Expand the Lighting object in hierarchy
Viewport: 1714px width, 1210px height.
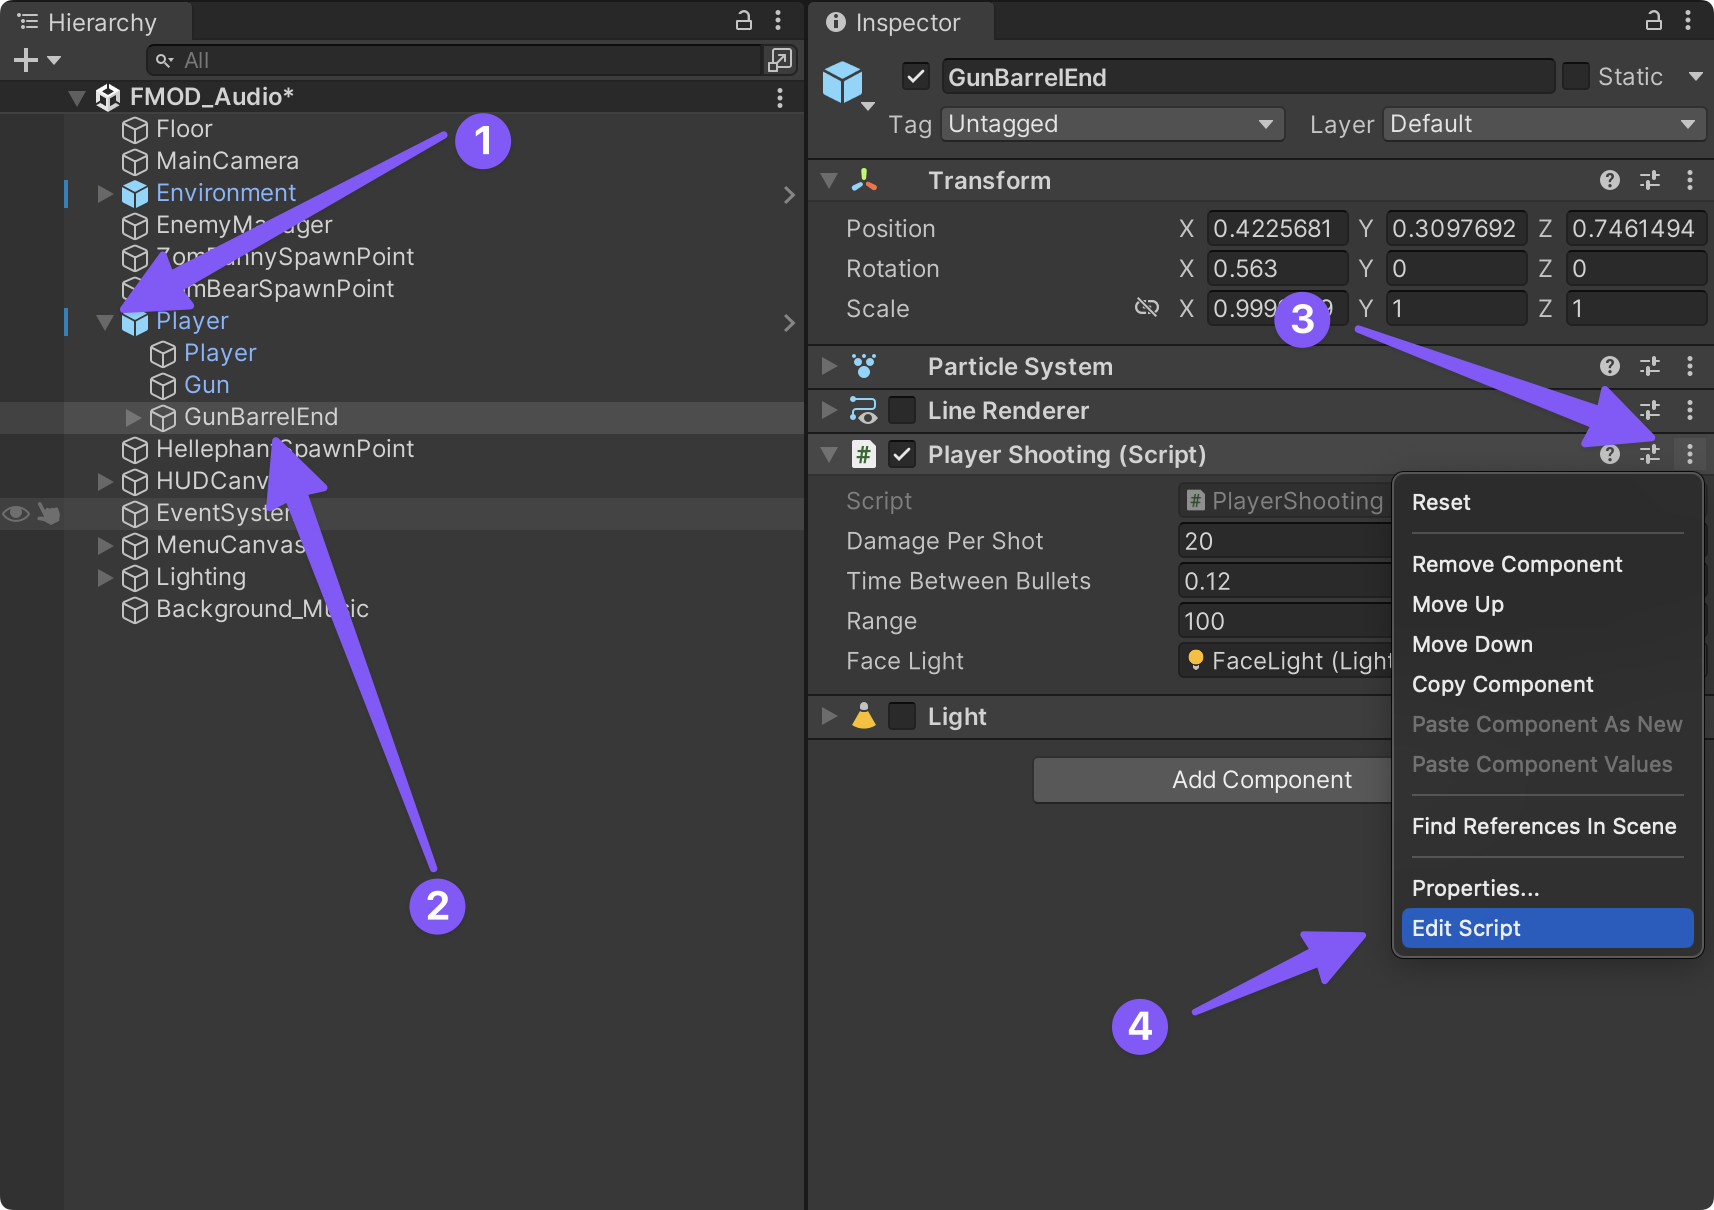tap(105, 577)
